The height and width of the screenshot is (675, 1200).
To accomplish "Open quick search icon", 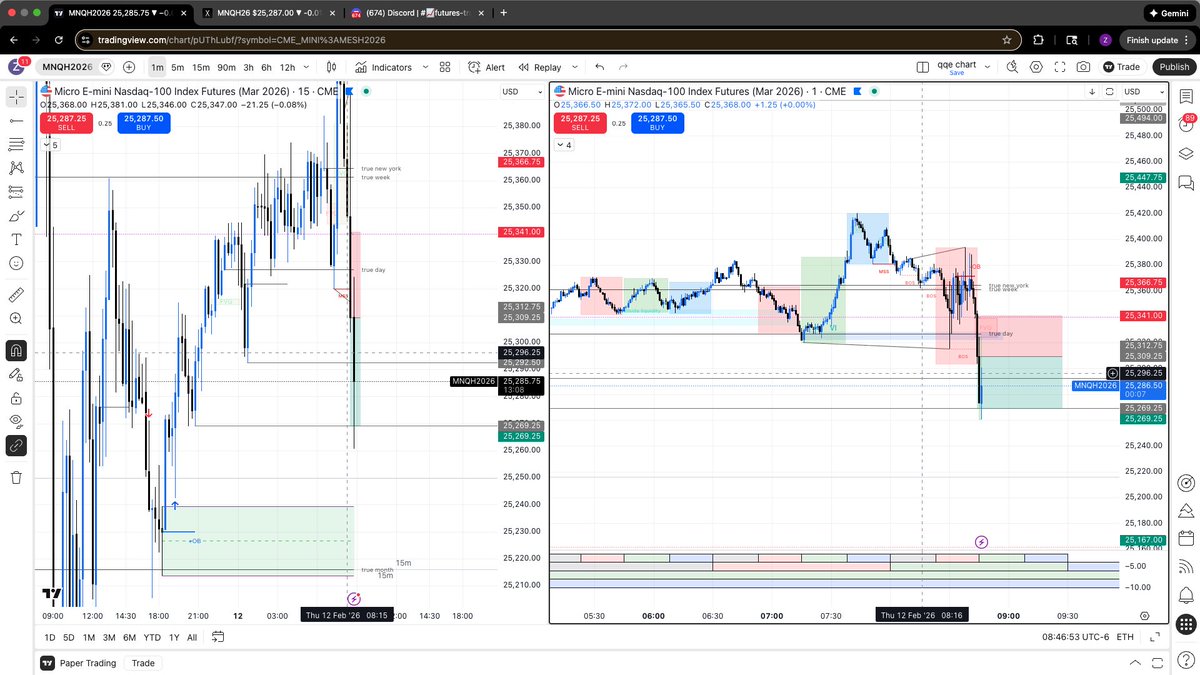I will [x=1013, y=67].
